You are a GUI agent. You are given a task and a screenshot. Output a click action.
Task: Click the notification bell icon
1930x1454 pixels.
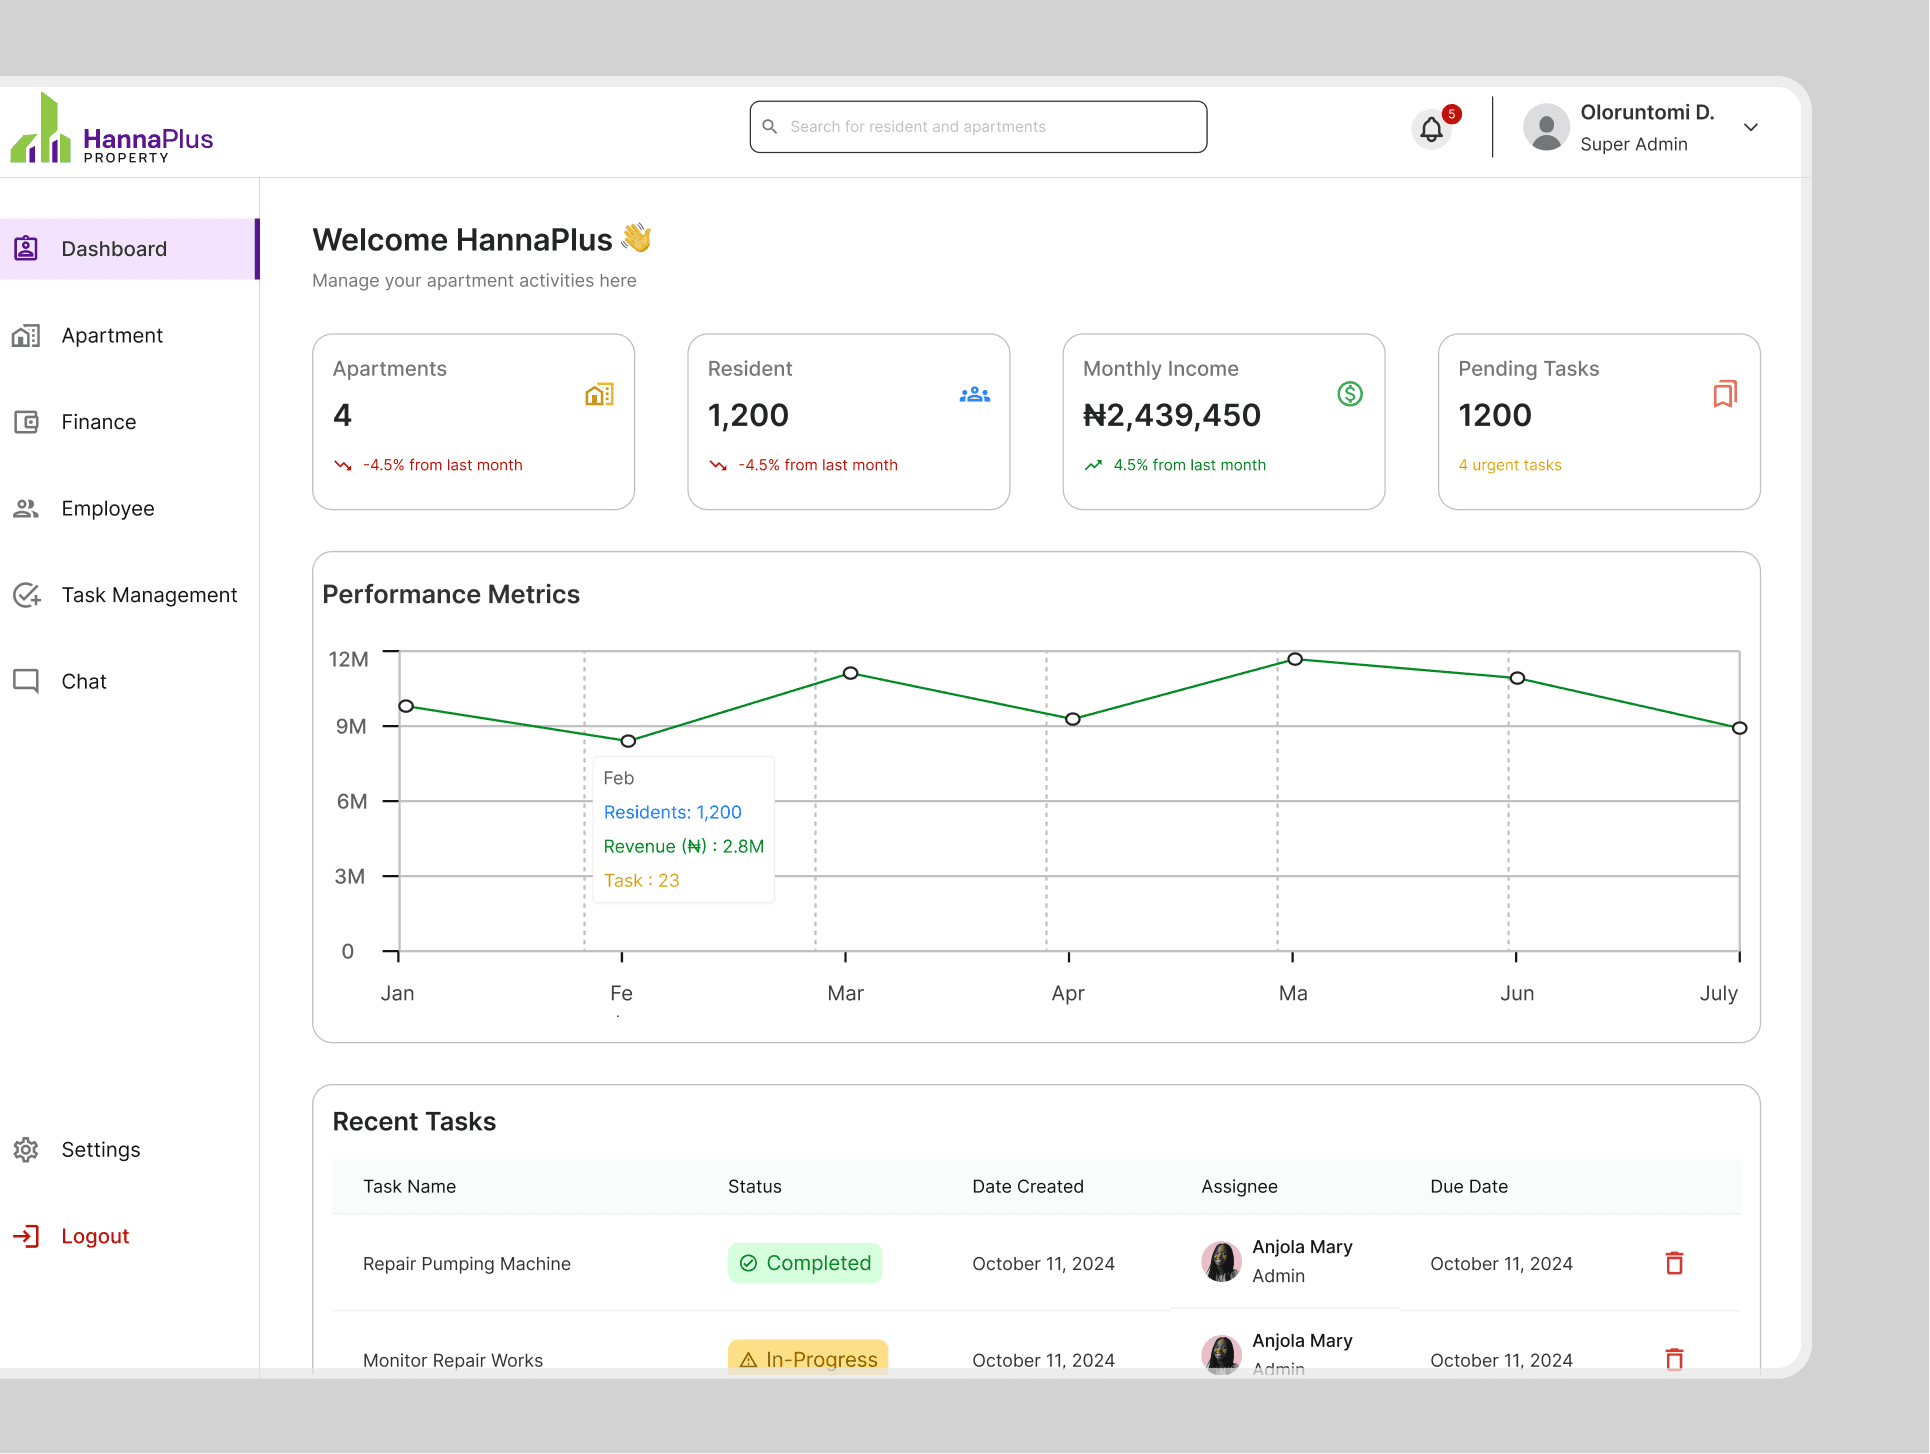point(1431,128)
